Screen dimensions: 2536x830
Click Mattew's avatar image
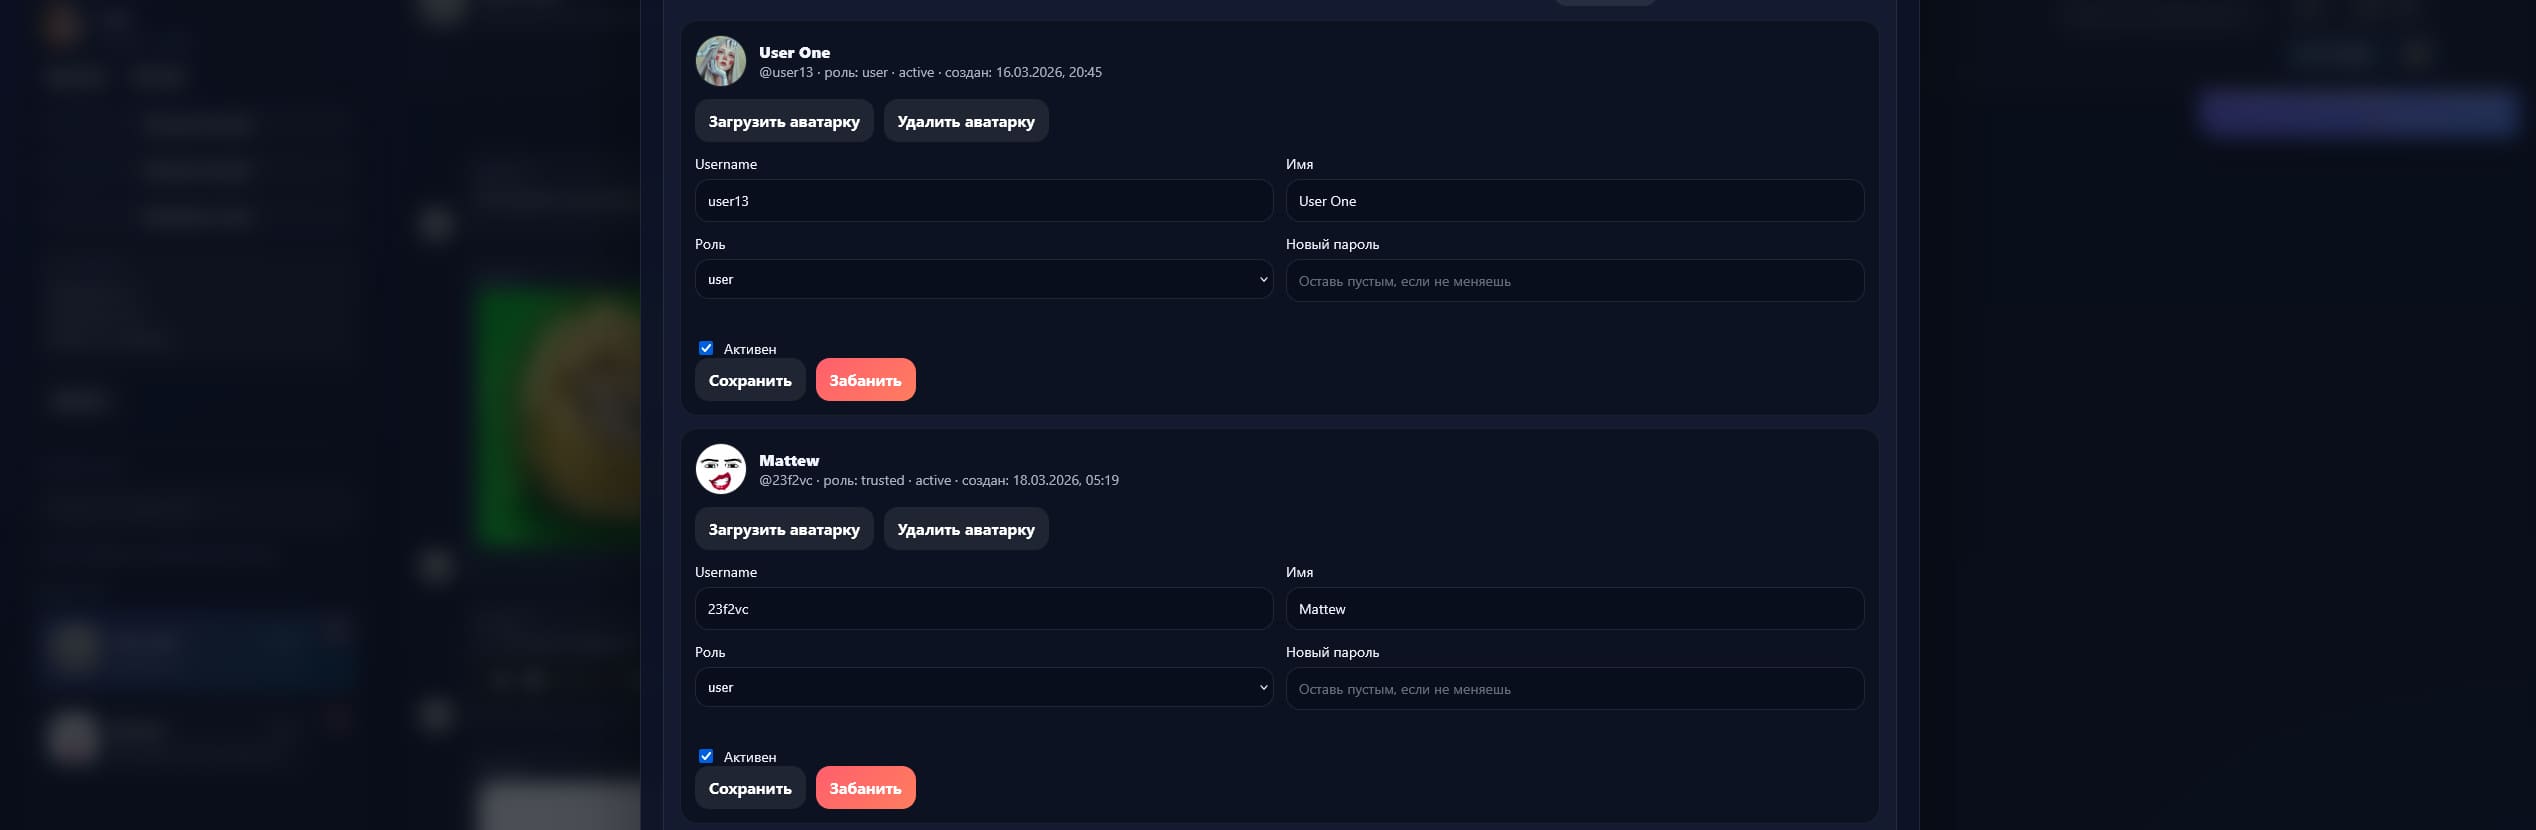point(720,469)
